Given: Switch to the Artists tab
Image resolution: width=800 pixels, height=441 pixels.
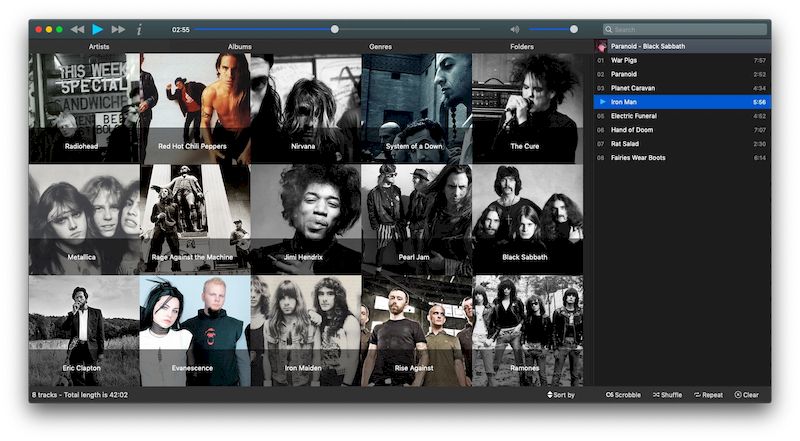Looking at the screenshot, I should click(99, 46).
